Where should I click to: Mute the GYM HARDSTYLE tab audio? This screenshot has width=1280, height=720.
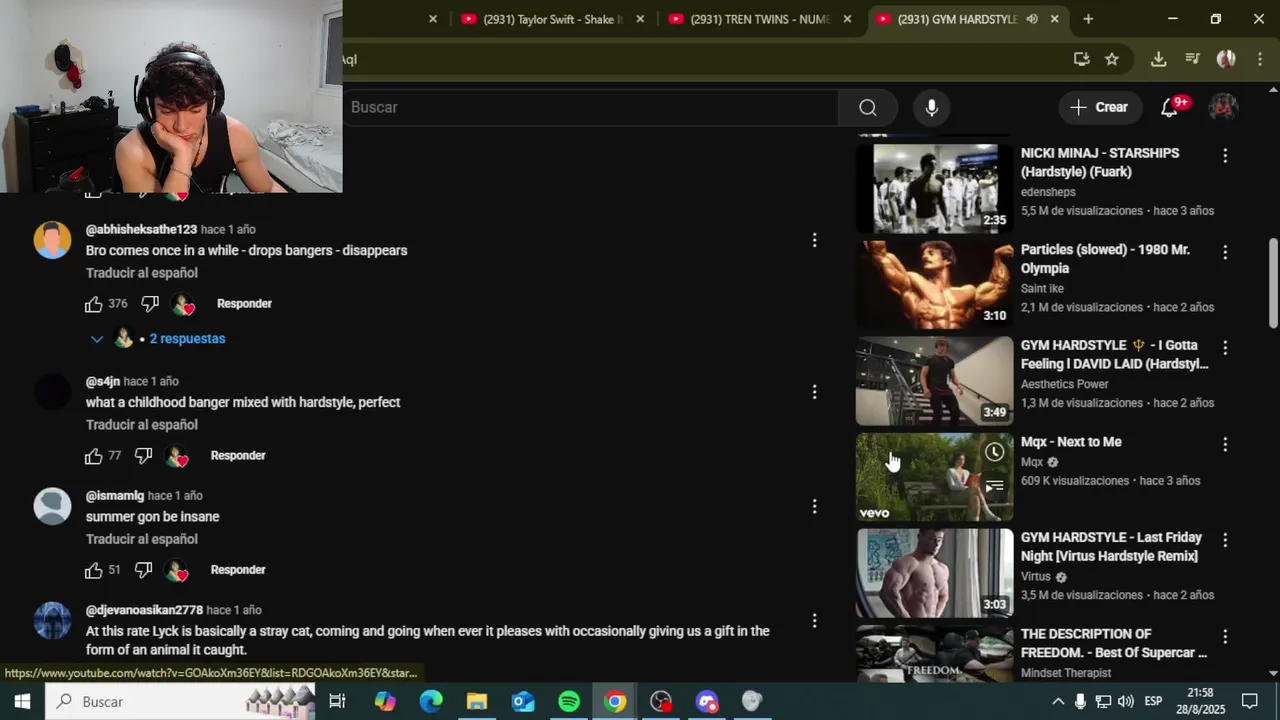1031,19
